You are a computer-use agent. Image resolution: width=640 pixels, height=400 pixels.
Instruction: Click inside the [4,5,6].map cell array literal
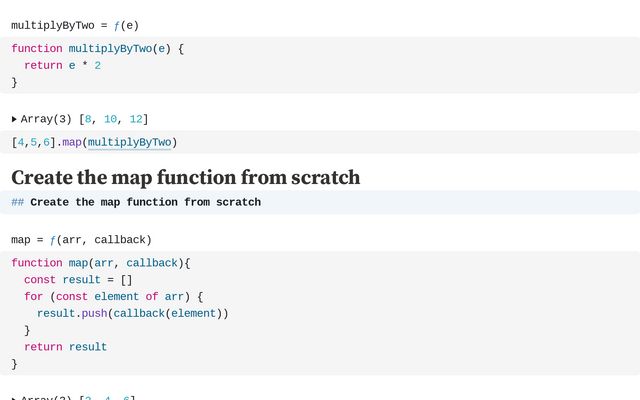tap(32, 142)
